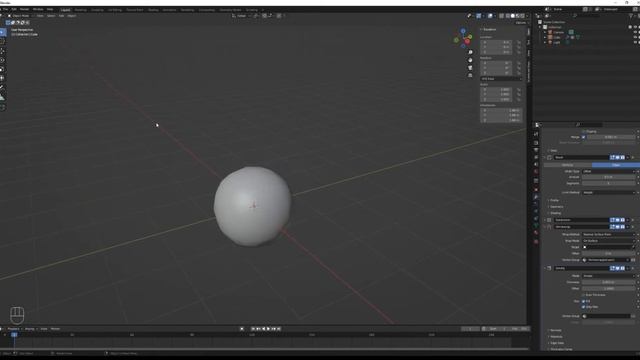Select the Select Box tool
Image resolution: width=640 pixels, height=360 pixels.
[x=2, y=32]
